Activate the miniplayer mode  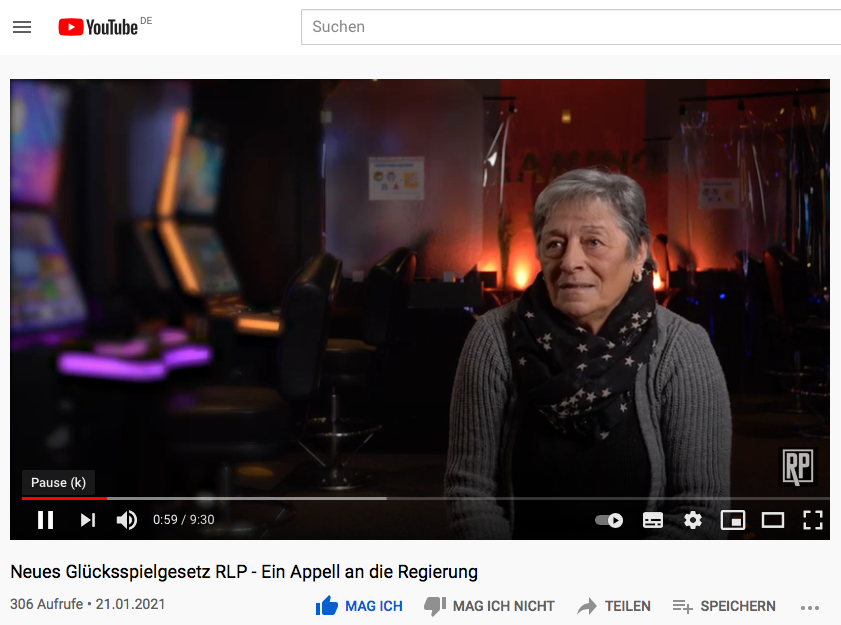pos(733,520)
